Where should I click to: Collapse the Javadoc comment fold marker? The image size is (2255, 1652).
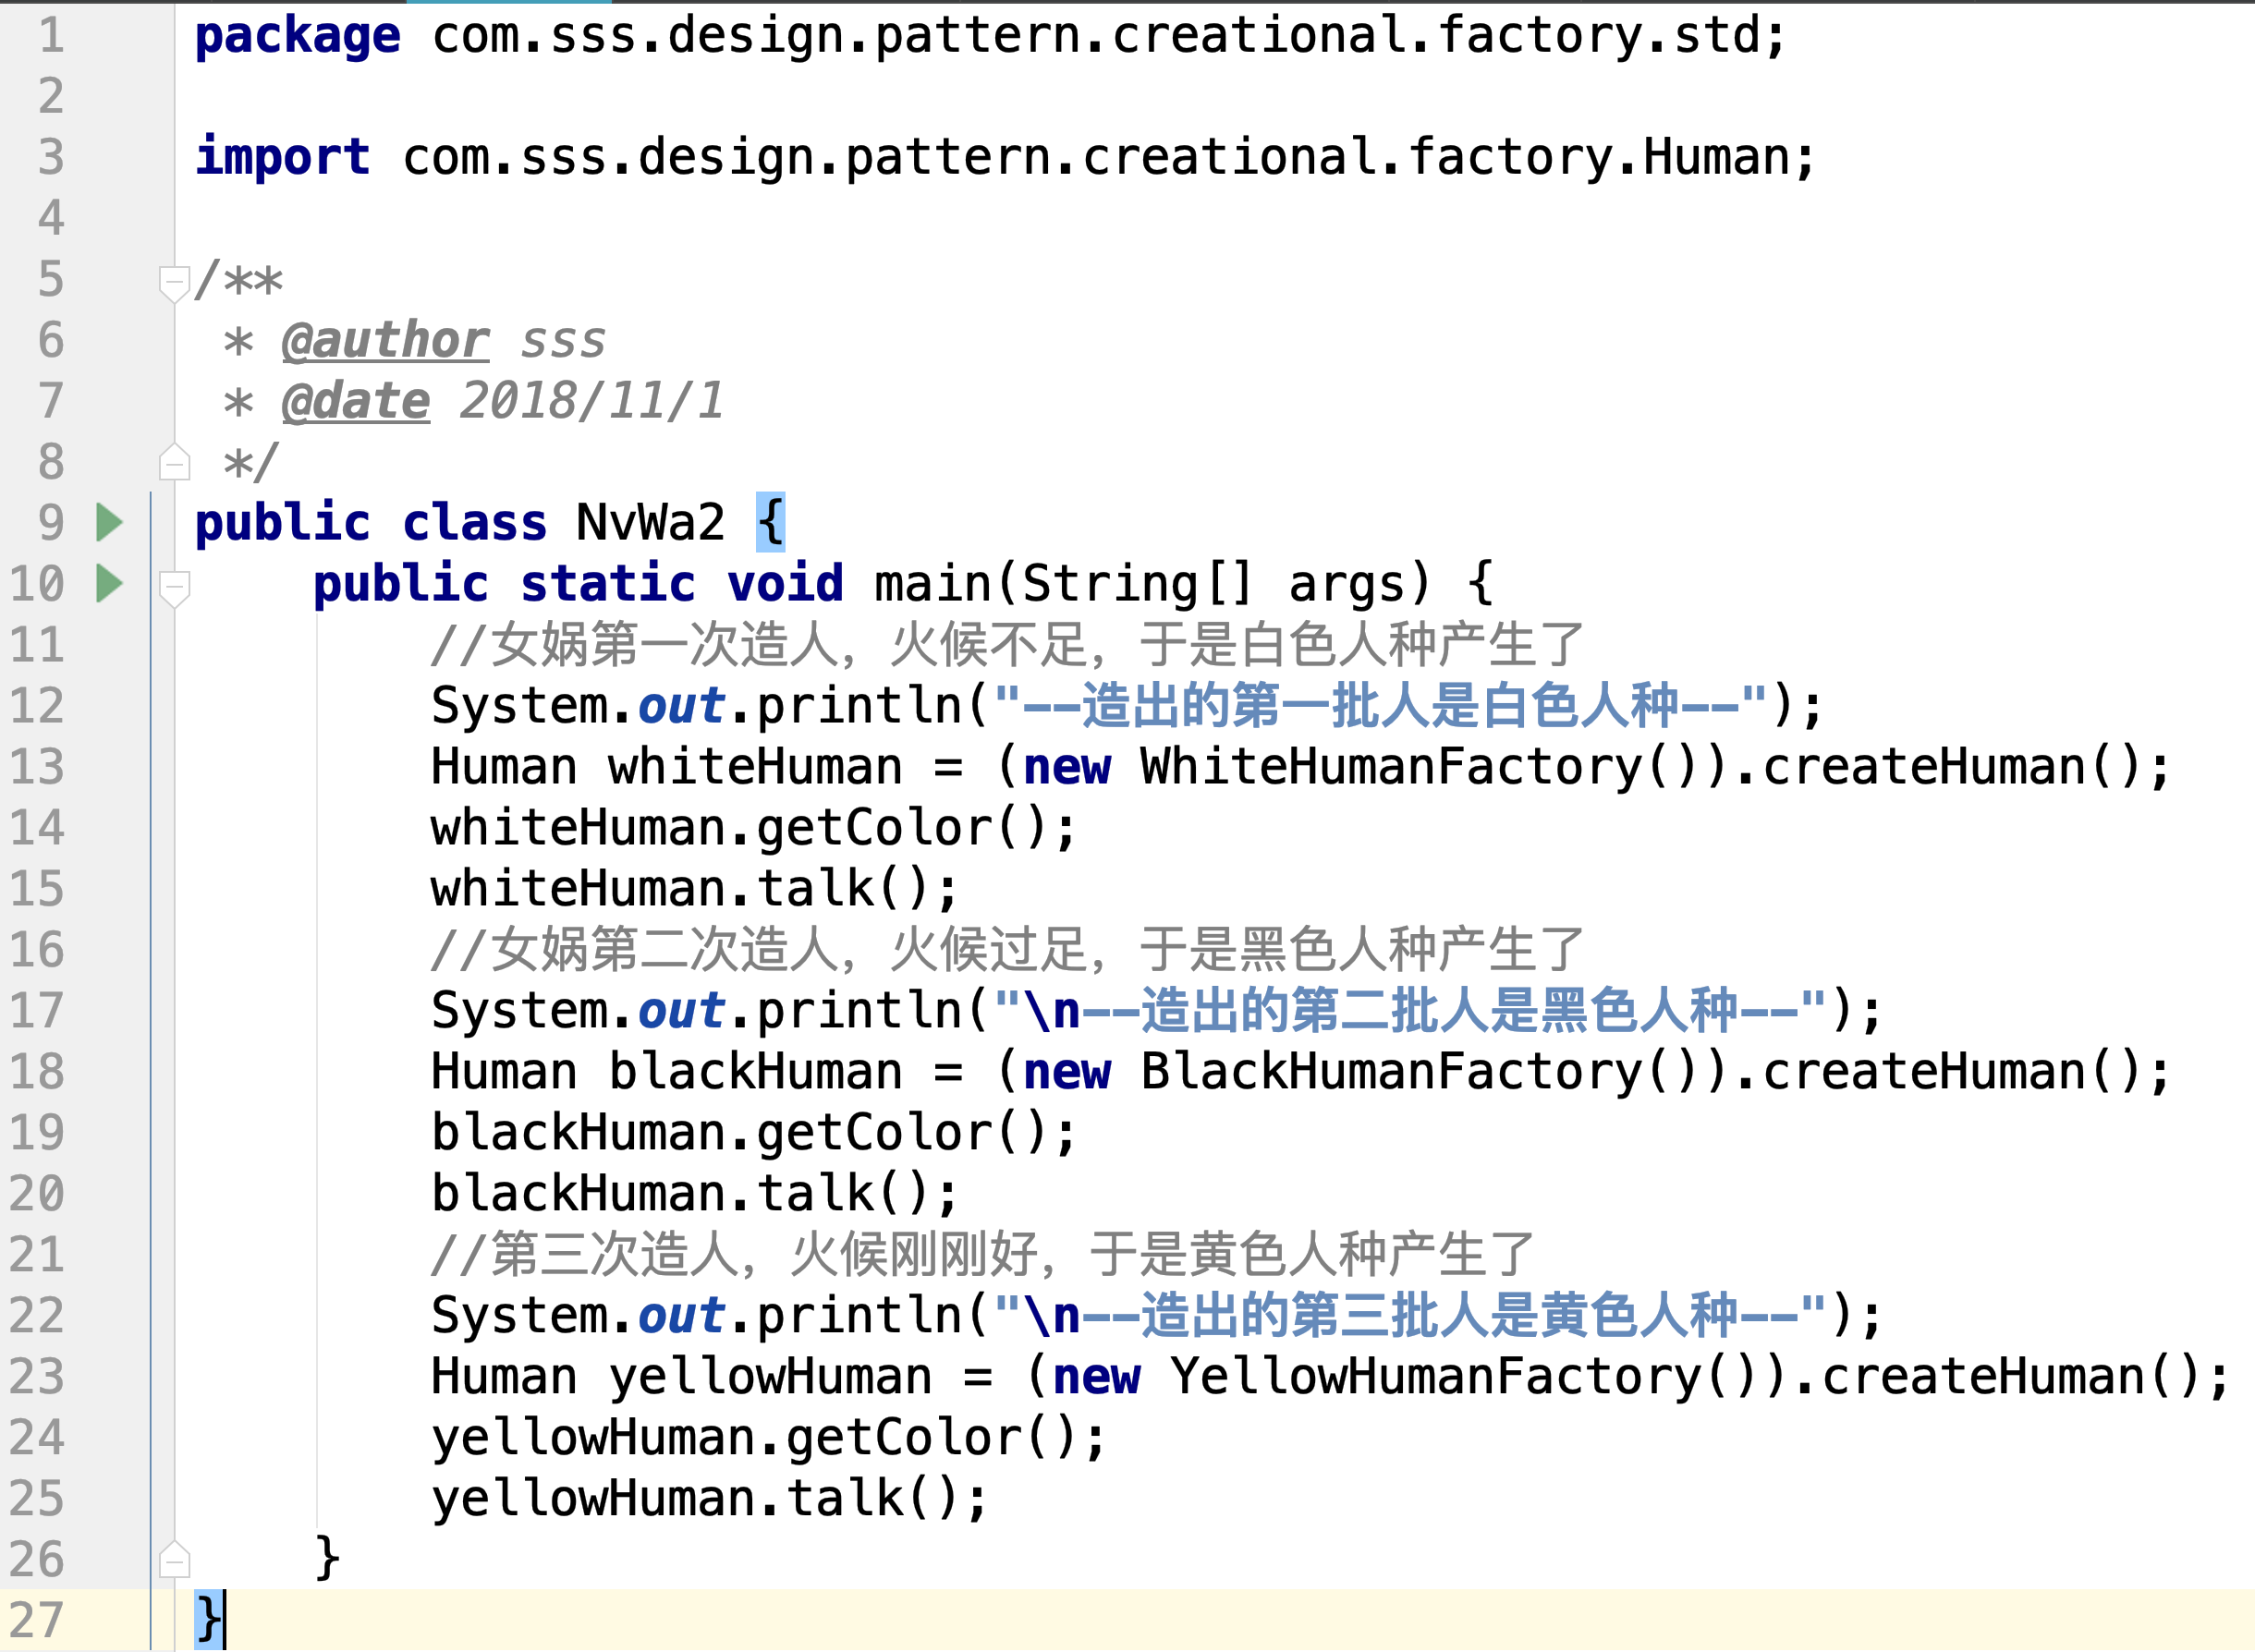[174, 282]
